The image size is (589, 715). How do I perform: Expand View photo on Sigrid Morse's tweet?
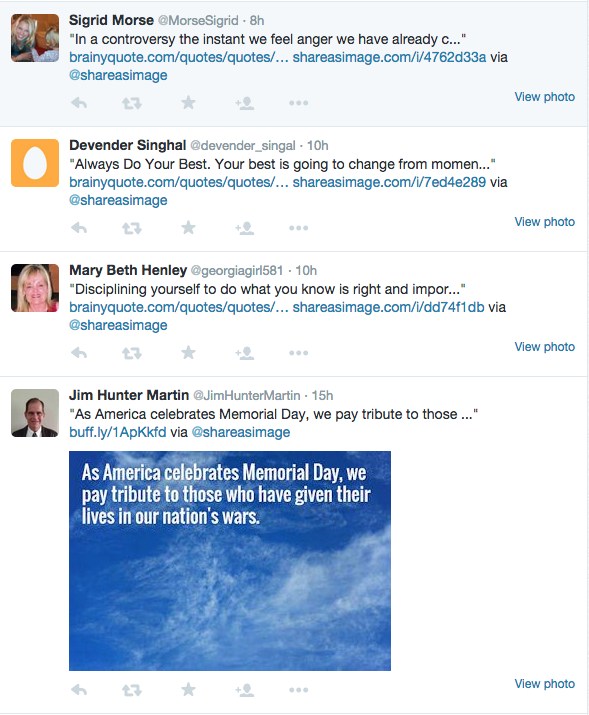(545, 97)
